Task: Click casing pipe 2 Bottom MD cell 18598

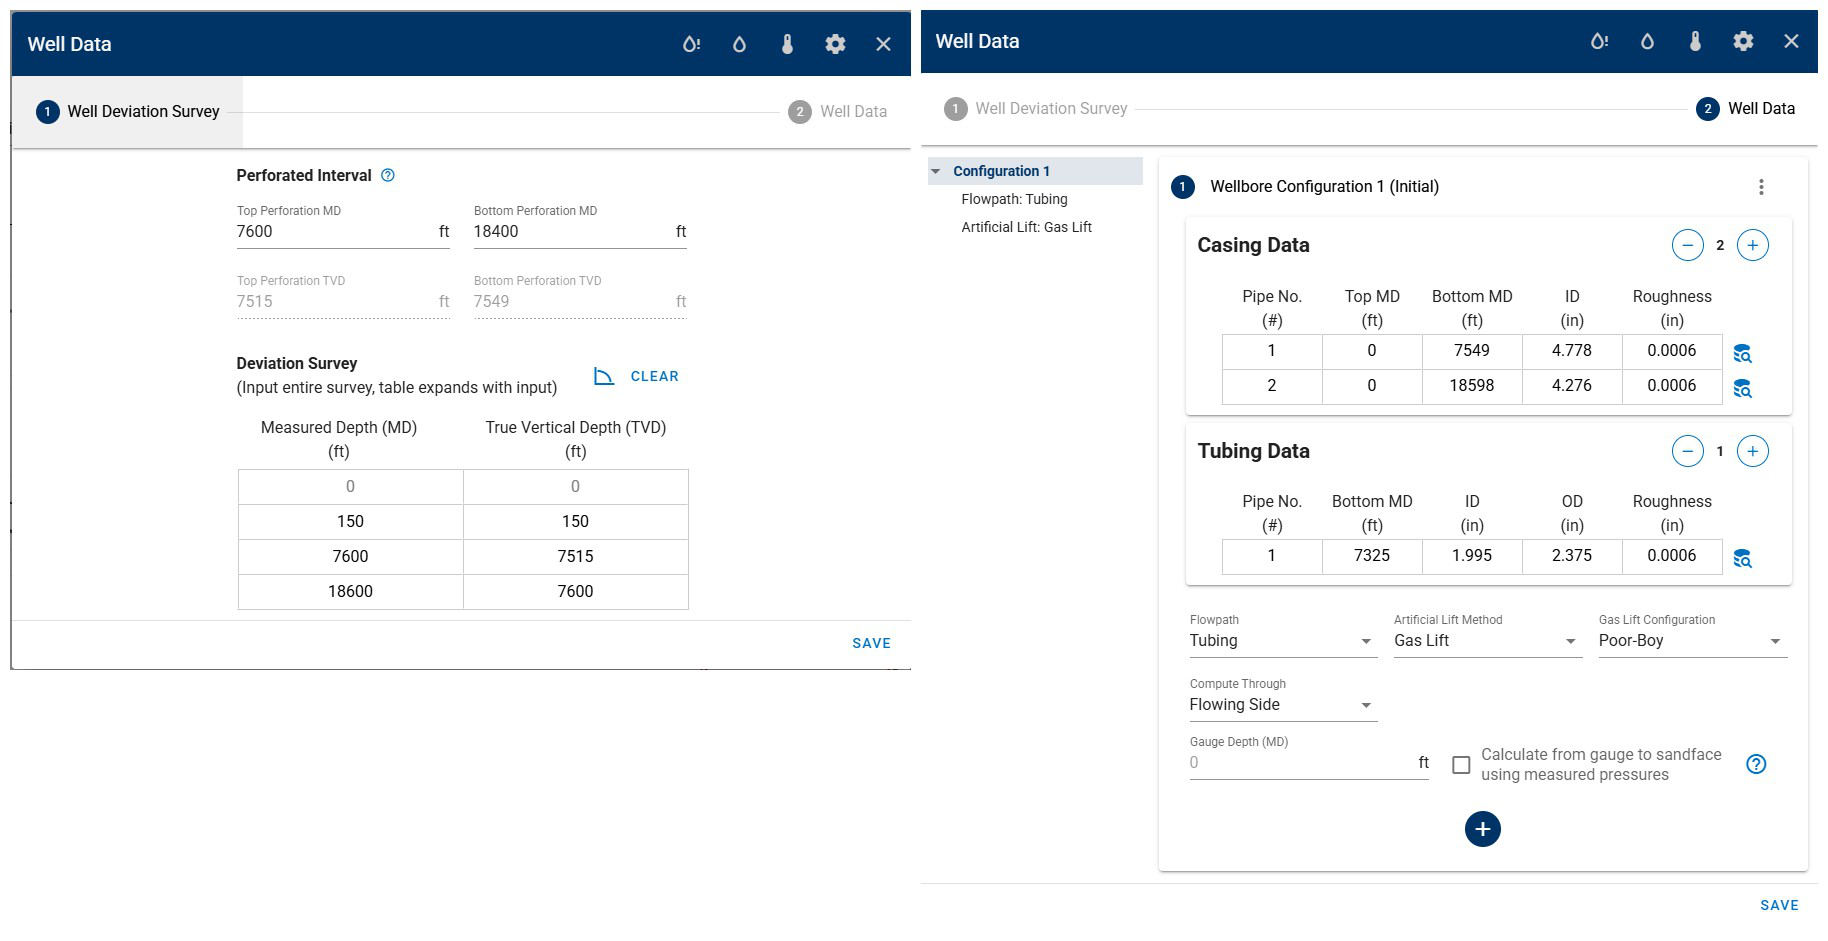Action: [1472, 386]
